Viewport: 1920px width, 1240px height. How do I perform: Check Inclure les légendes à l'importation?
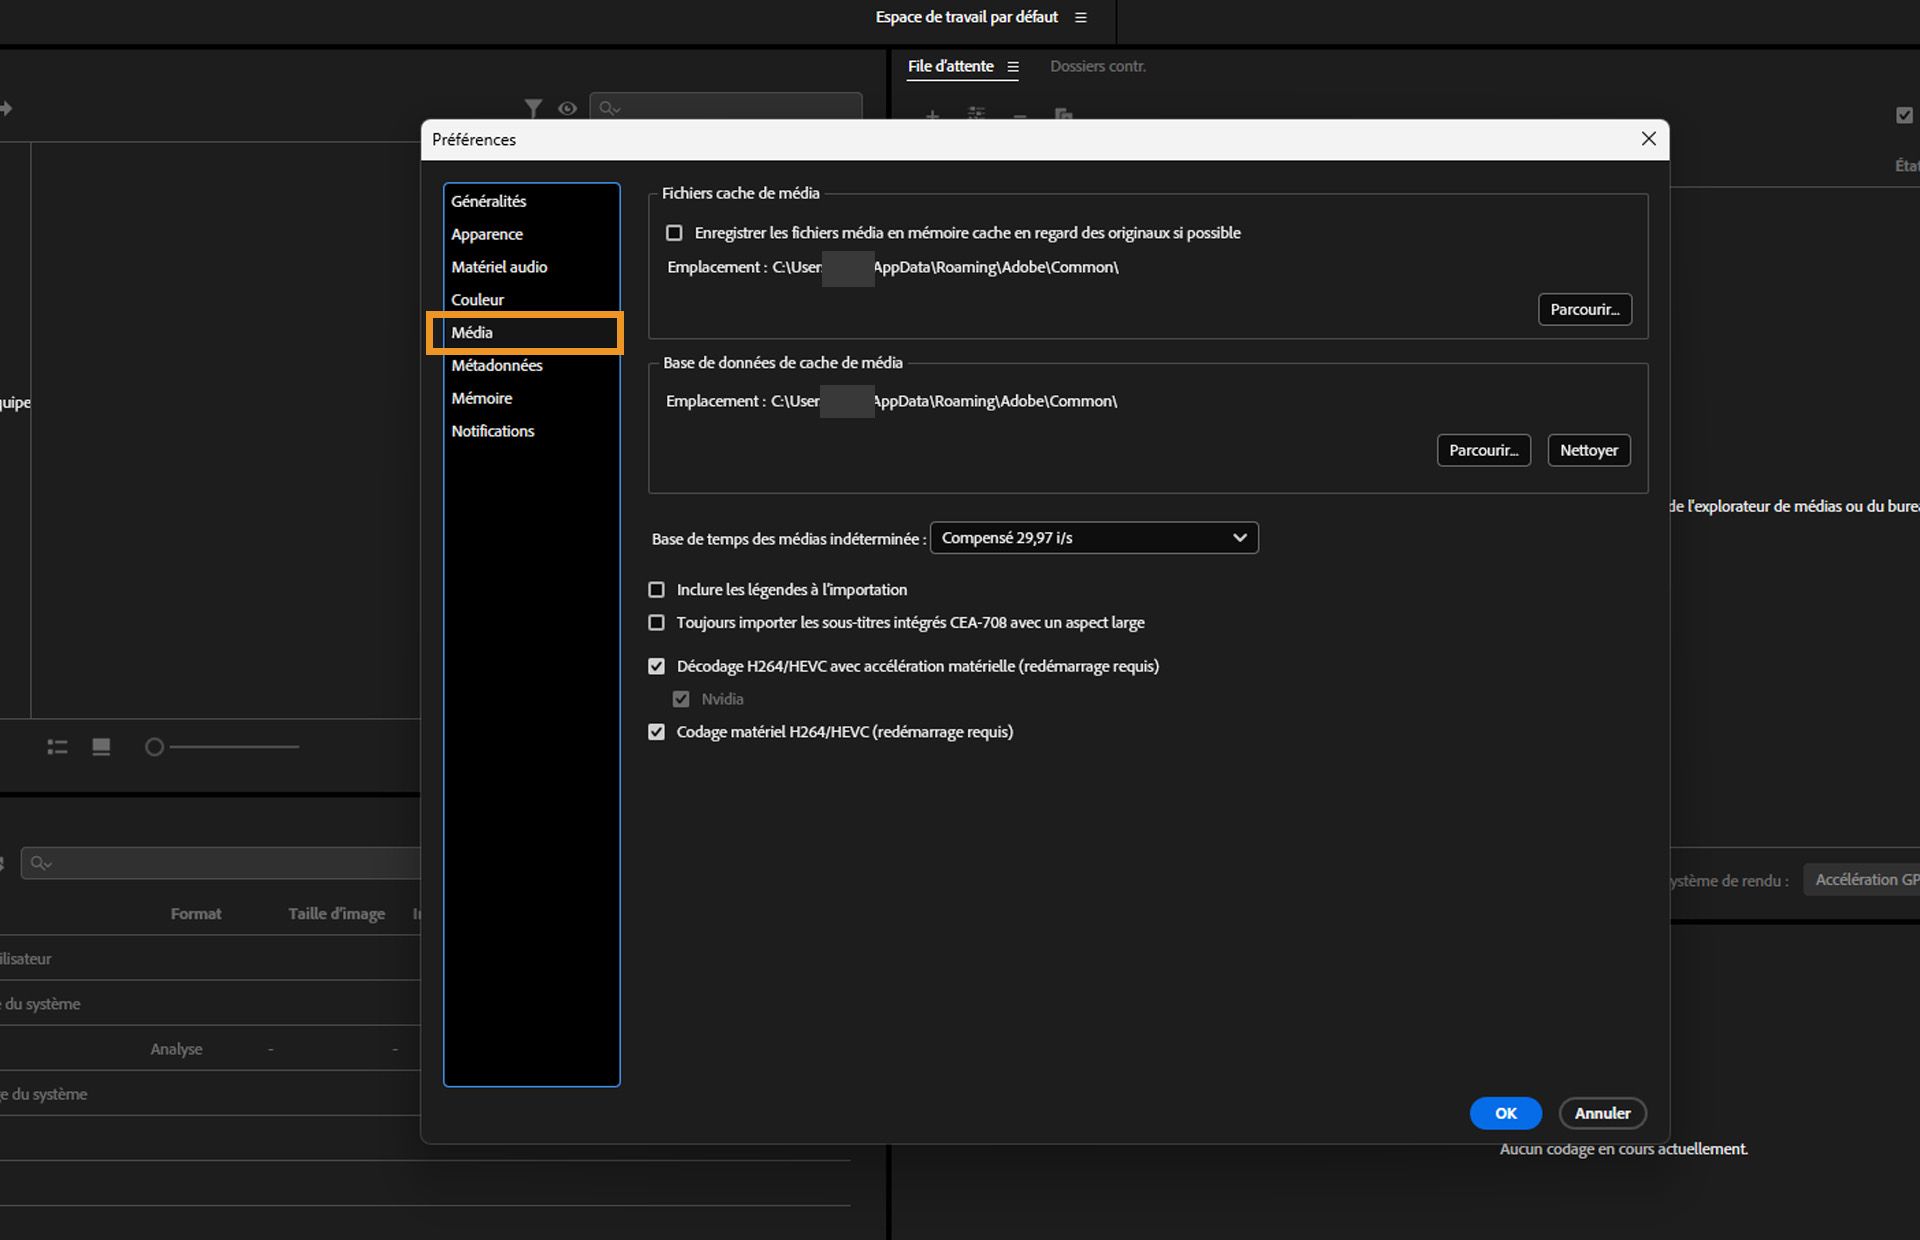(x=657, y=590)
